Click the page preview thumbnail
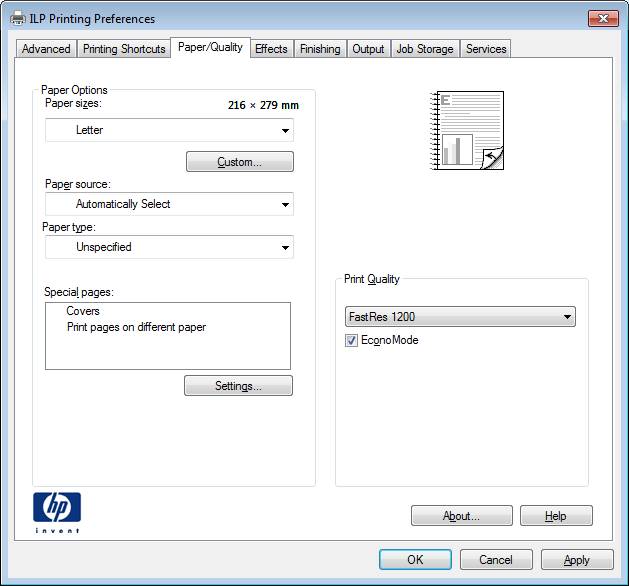 coord(466,130)
